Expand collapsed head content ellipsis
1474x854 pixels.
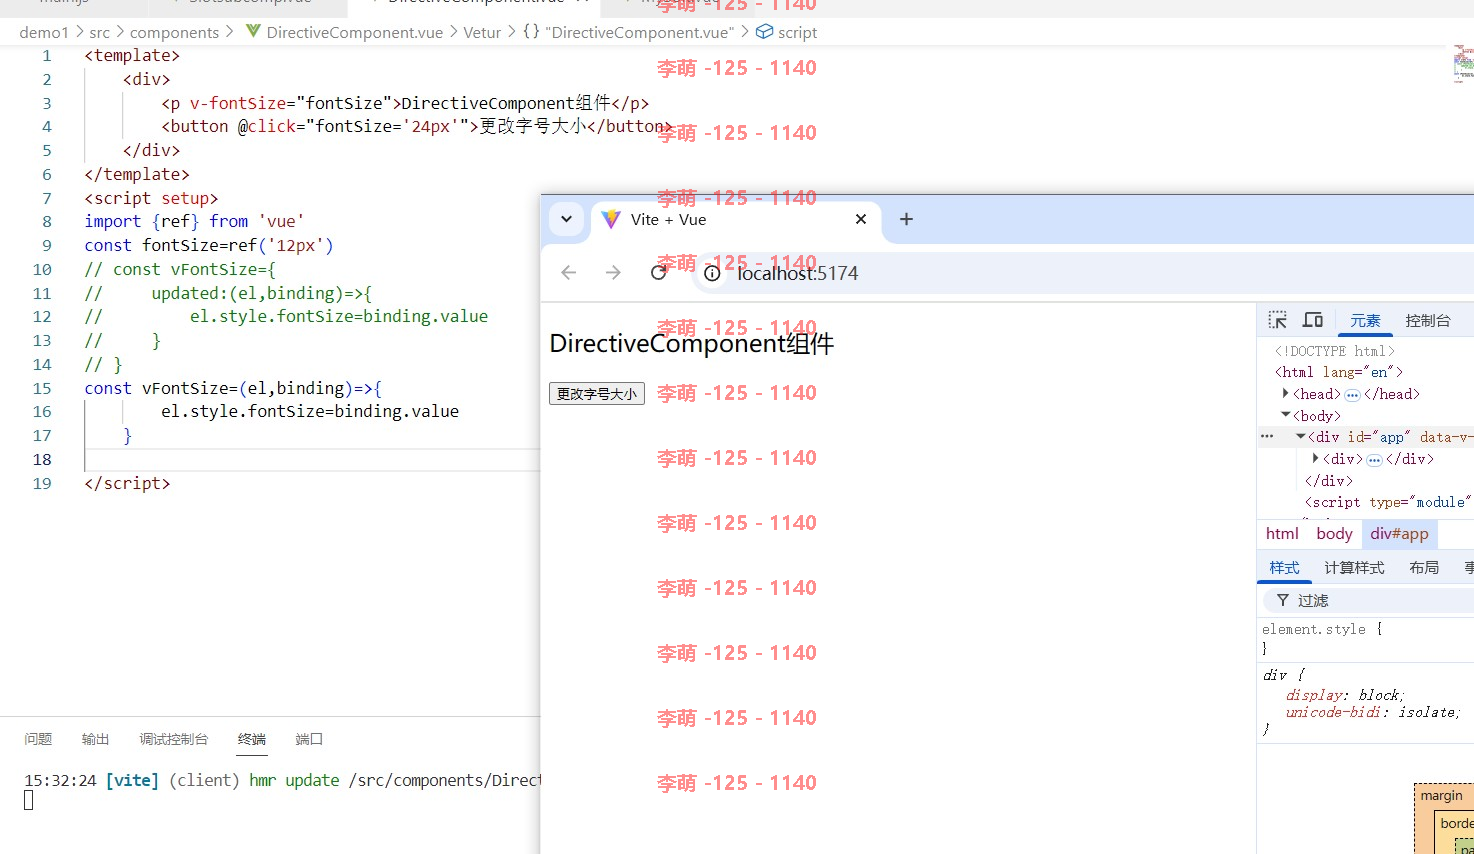[x=1352, y=395]
